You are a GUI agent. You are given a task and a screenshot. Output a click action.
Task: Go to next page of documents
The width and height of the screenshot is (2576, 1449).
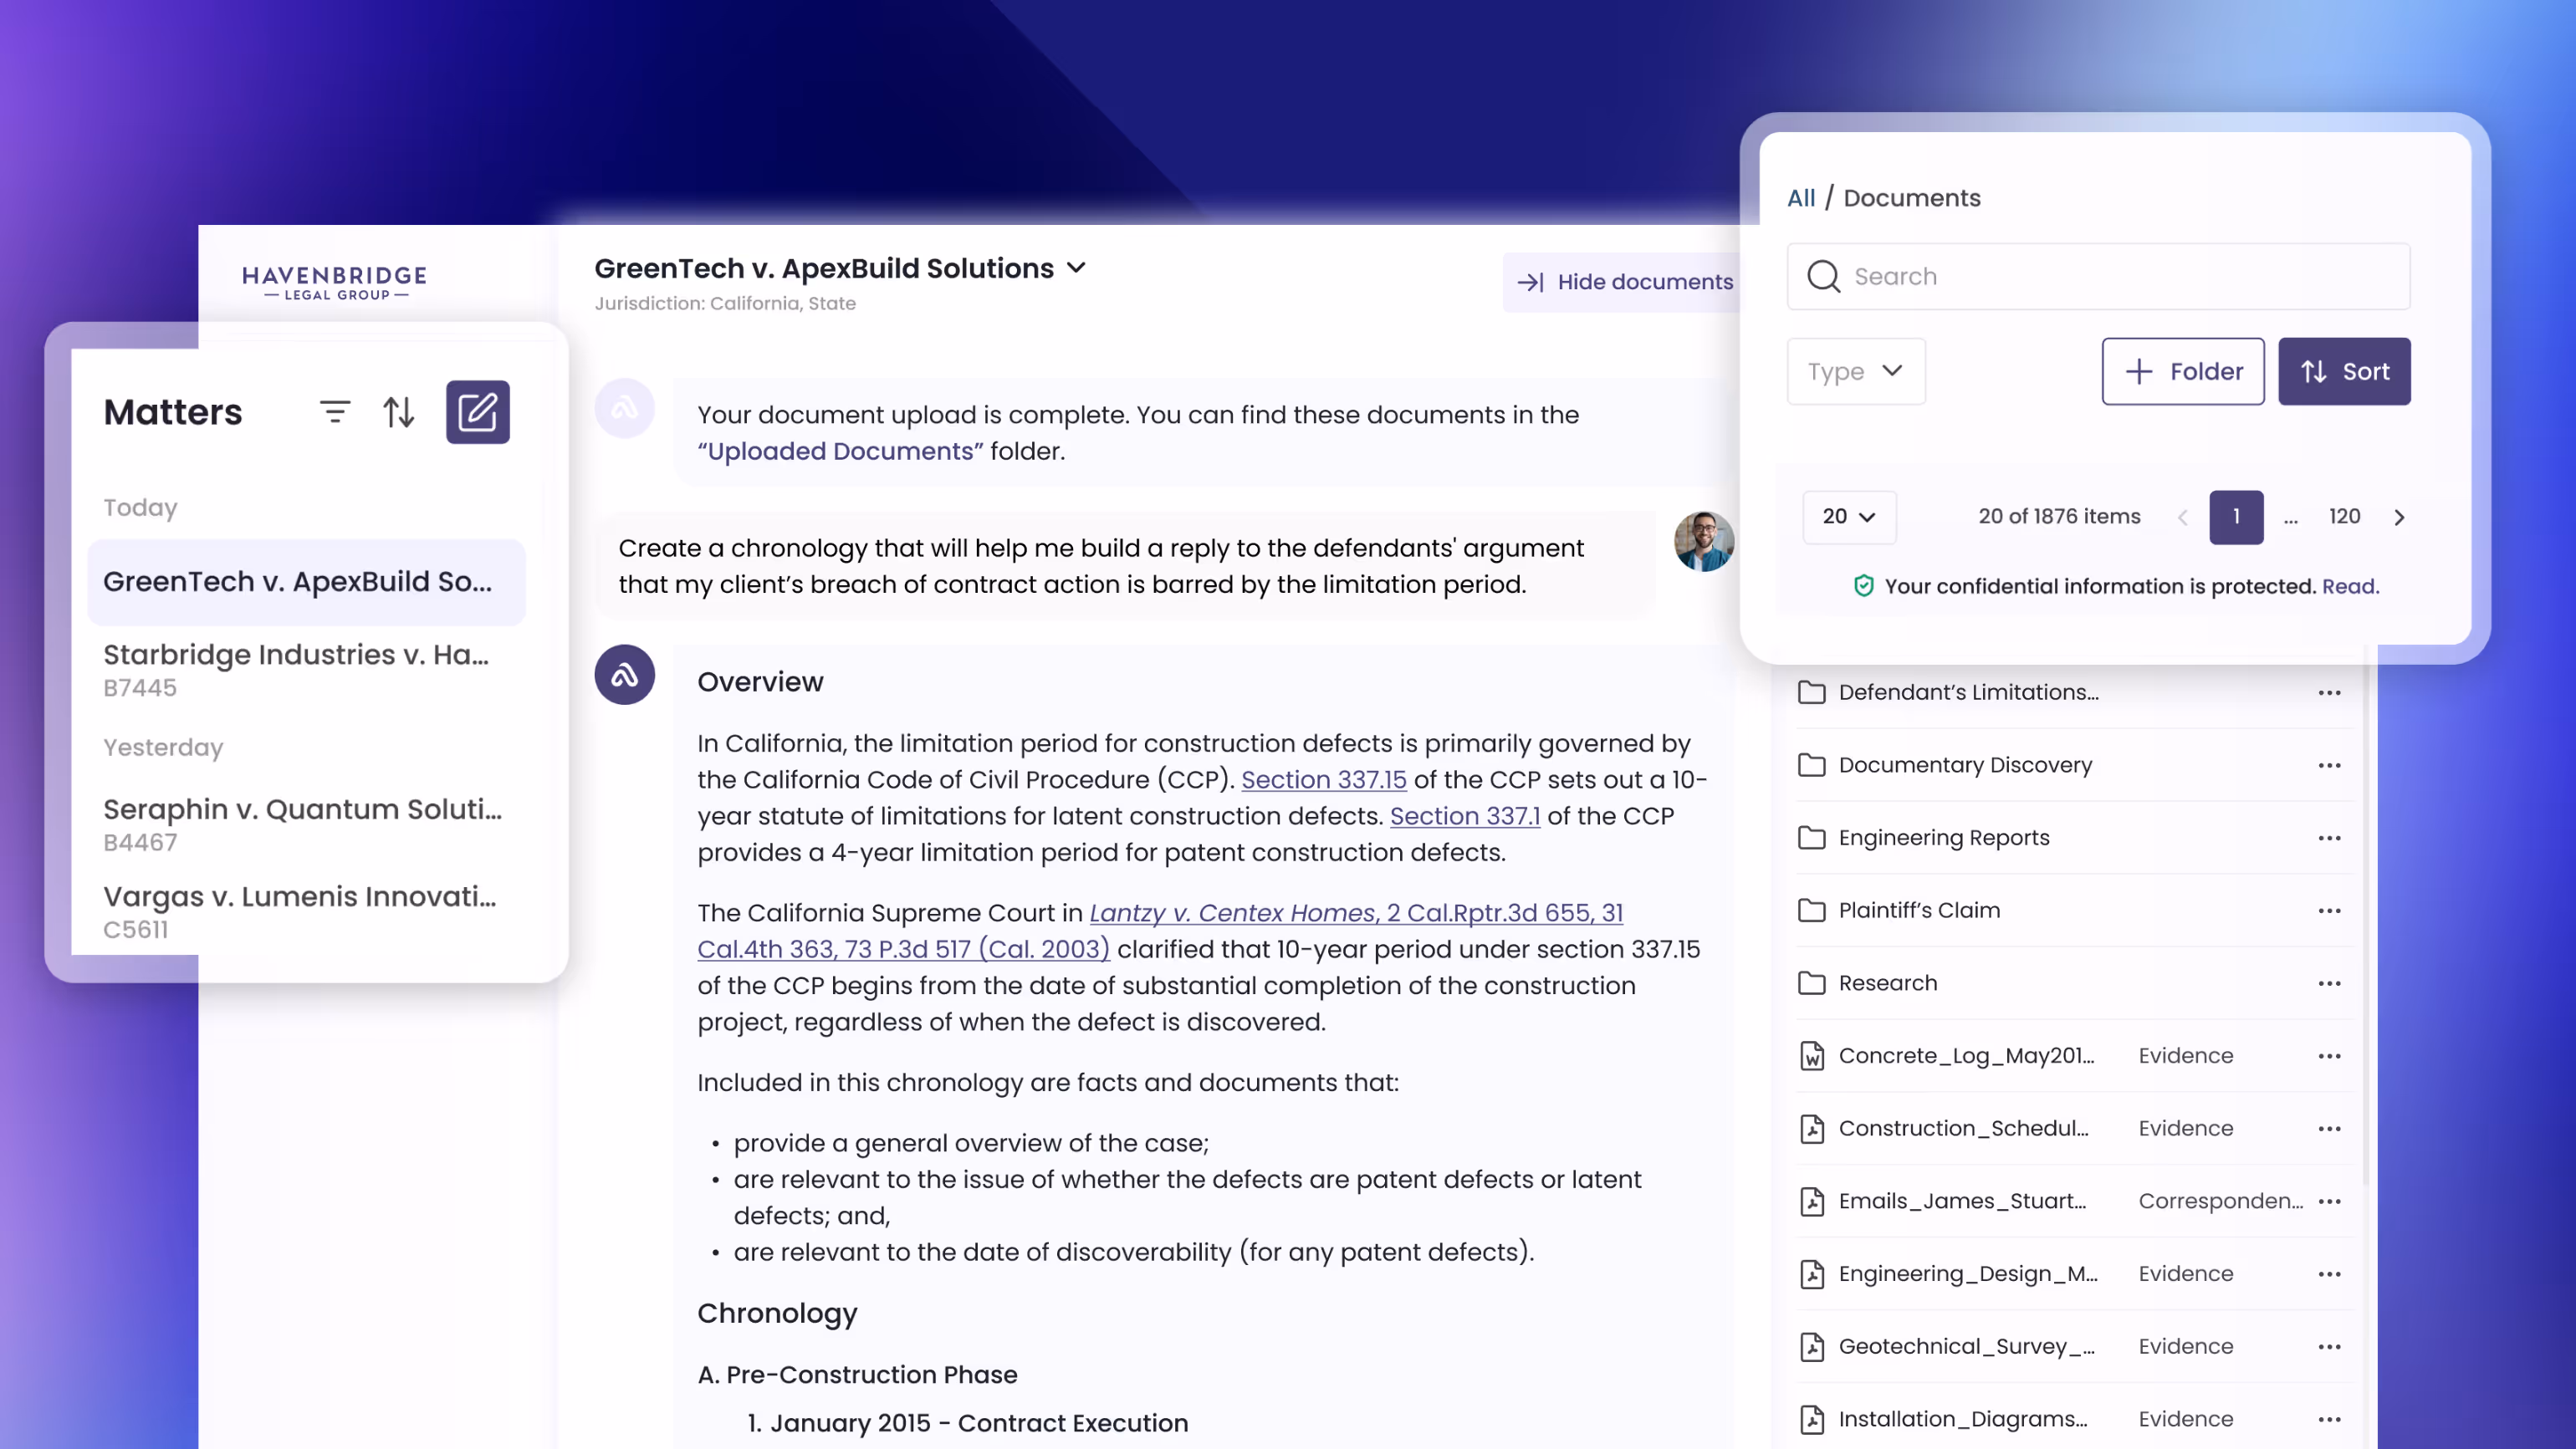coord(2399,517)
